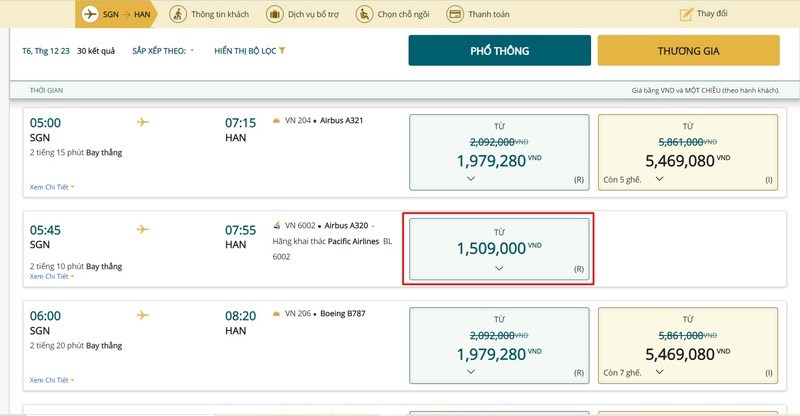This screenshot has width=800, height=416.
Task: Choose the 1,509,000 VND economy fare
Action: click(498, 248)
